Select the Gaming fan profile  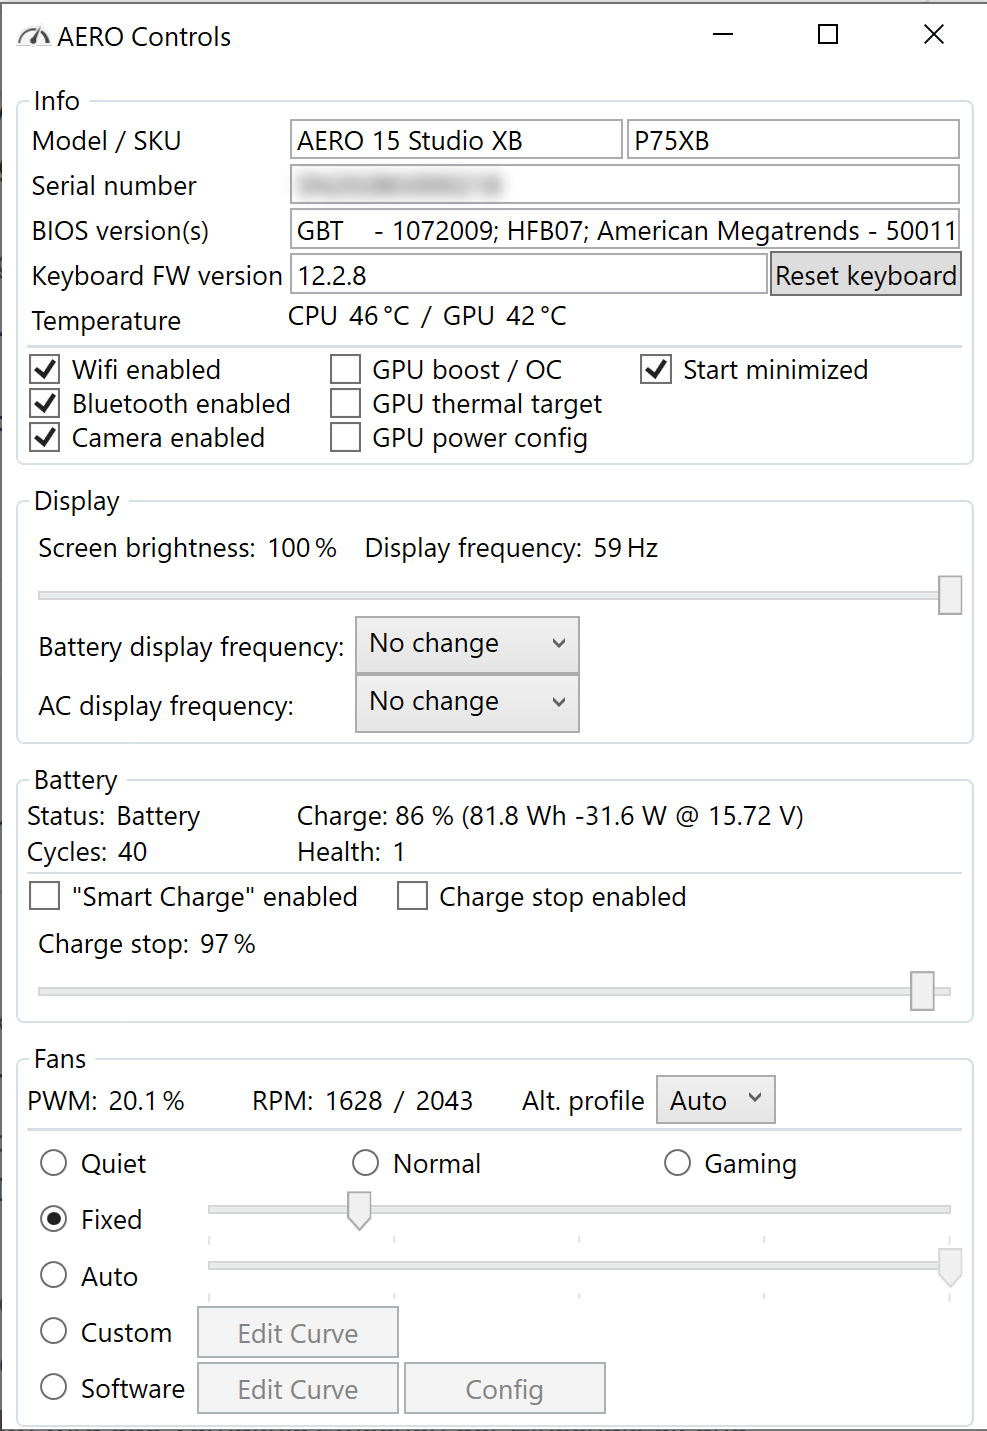[x=677, y=1163]
